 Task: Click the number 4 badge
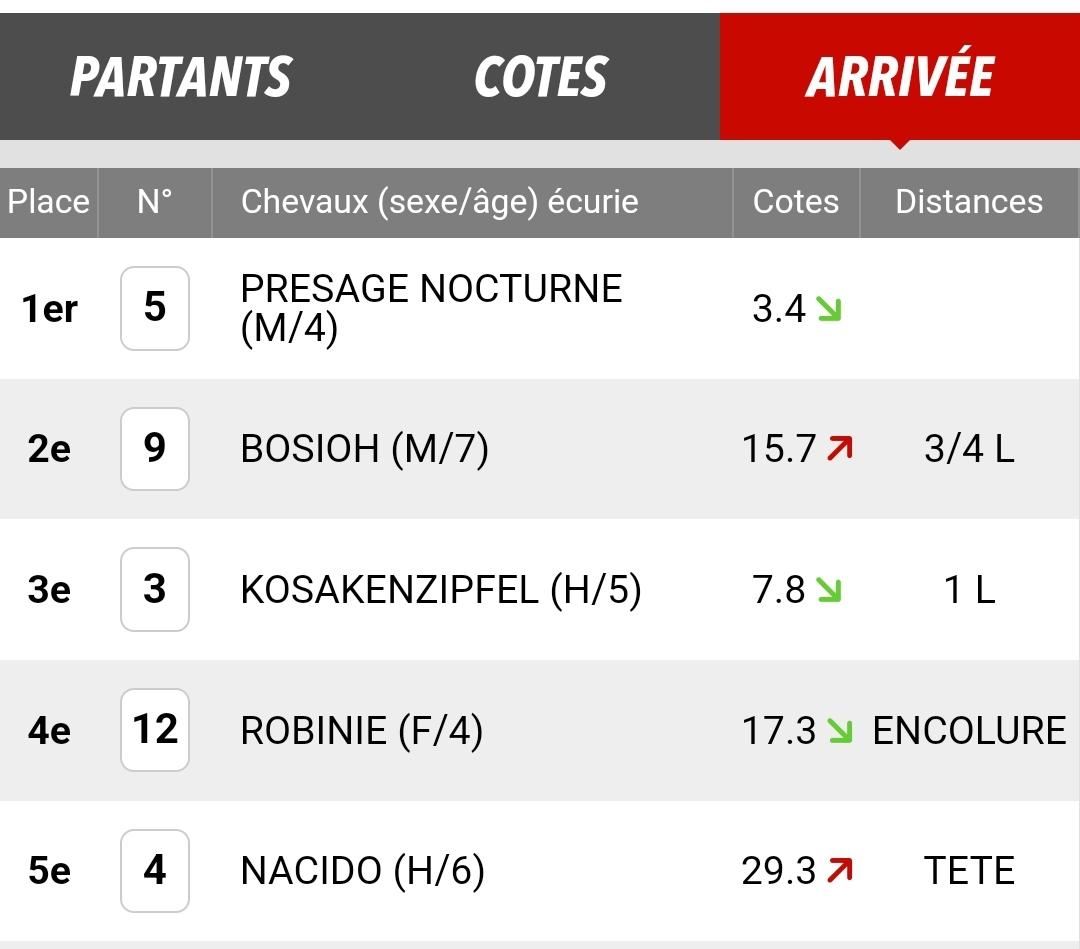click(155, 870)
